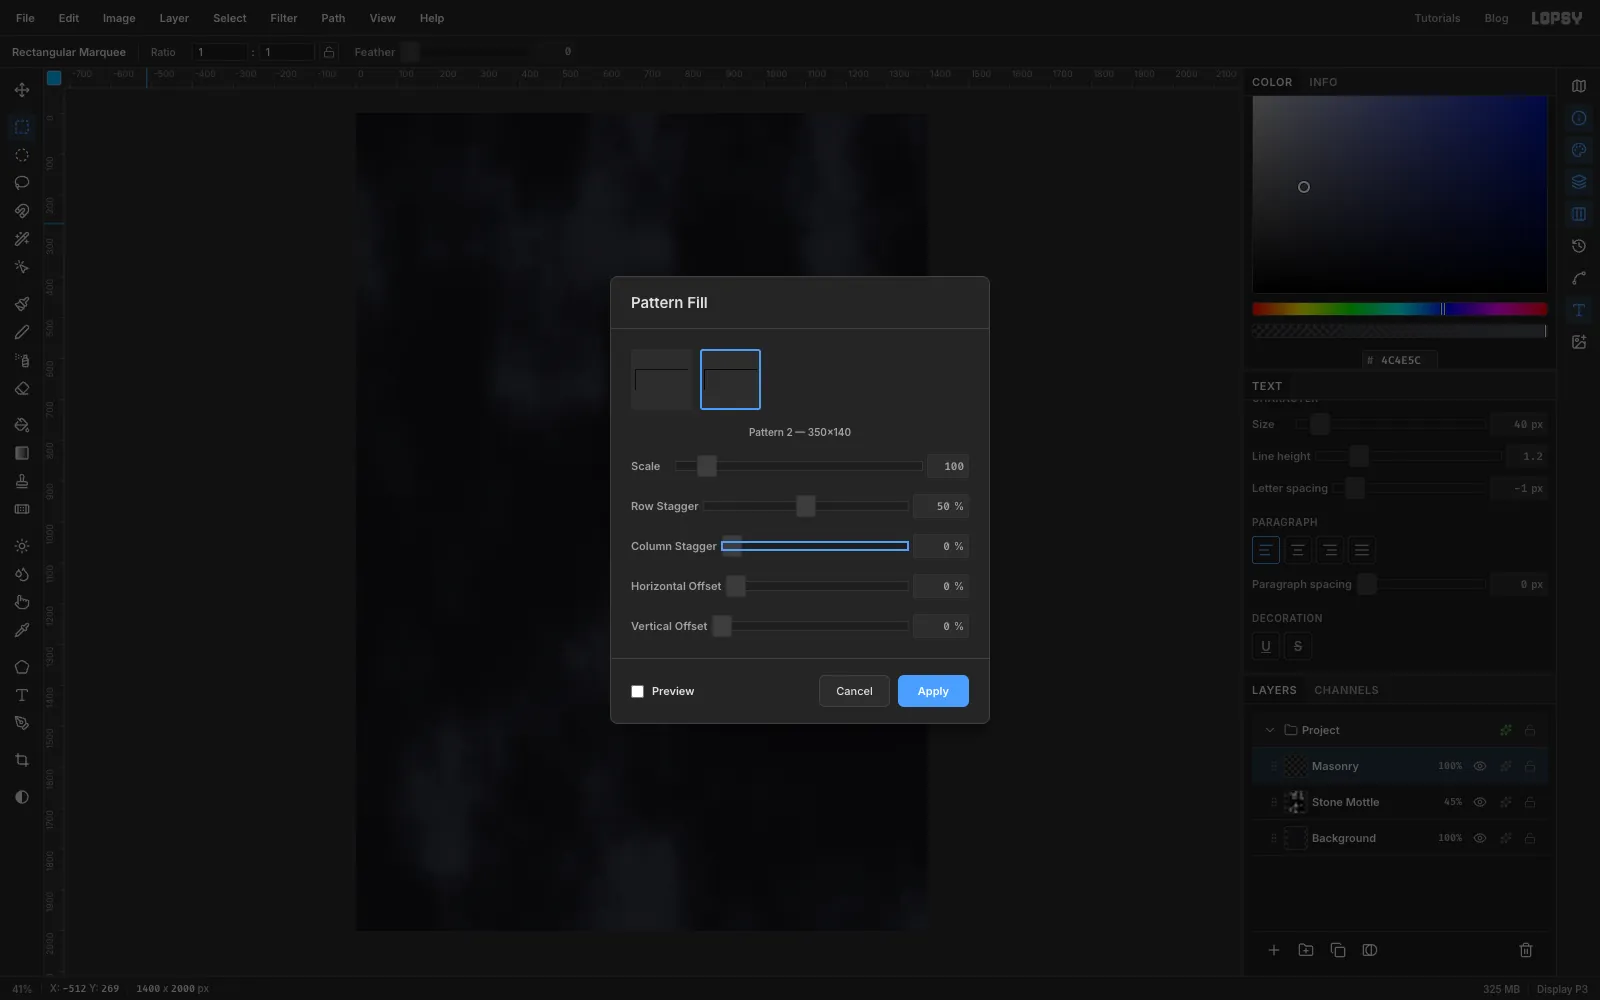Image resolution: width=1600 pixels, height=1000 pixels.
Task: Select the Eraser tool
Action: [x=21, y=388]
